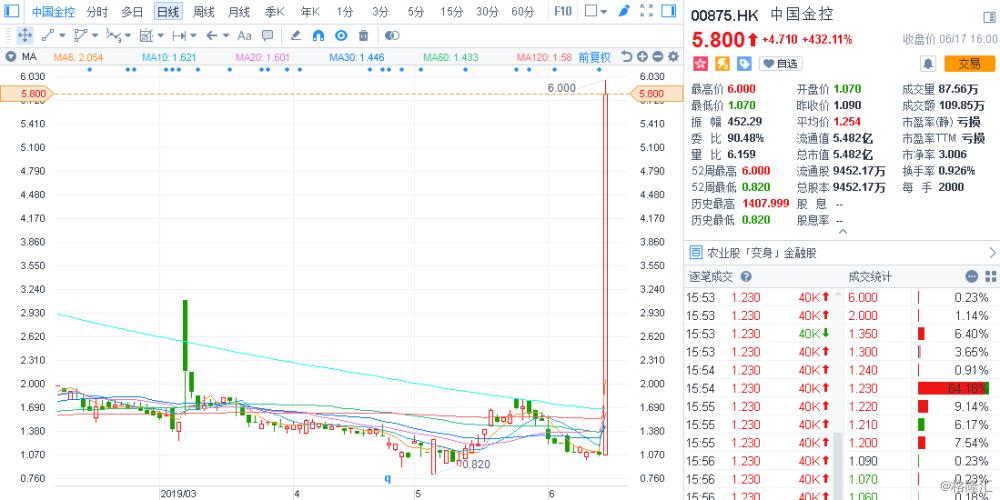The width and height of the screenshot is (1000, 500).
Task: Select the eraser drawing tool
Action: coord(295,36)
